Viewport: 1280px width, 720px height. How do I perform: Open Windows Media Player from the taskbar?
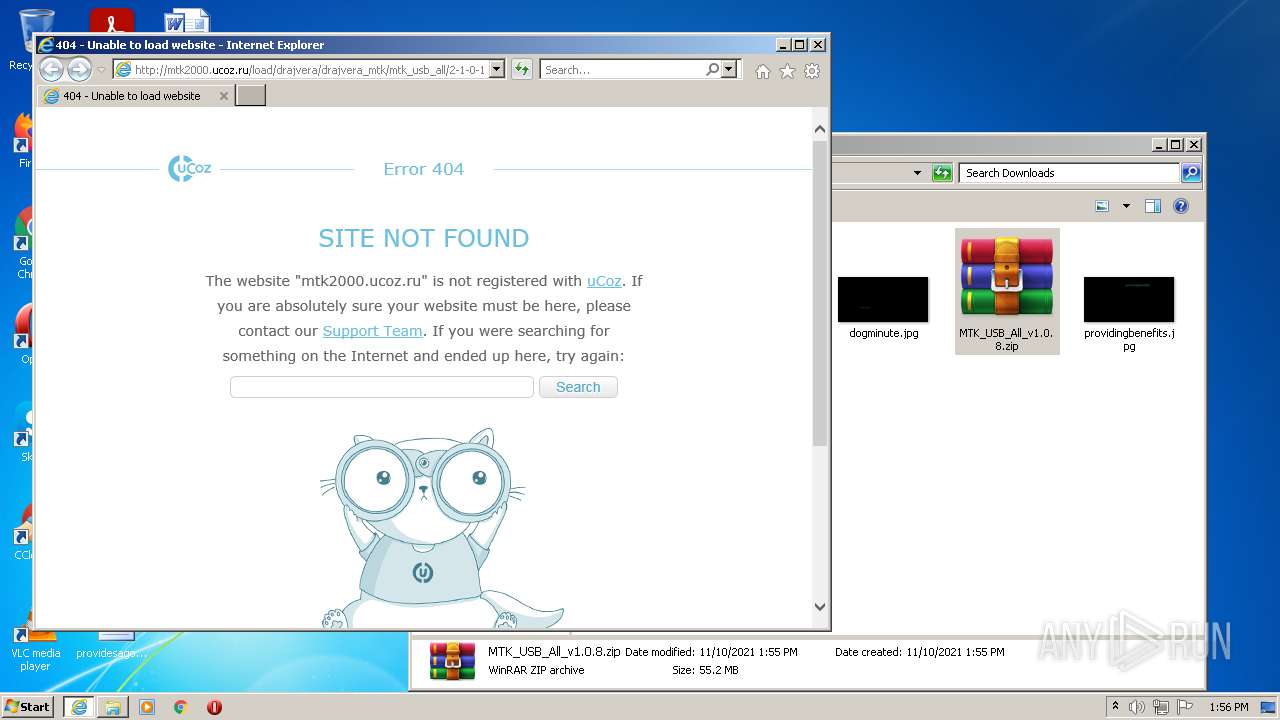[147, 707]
